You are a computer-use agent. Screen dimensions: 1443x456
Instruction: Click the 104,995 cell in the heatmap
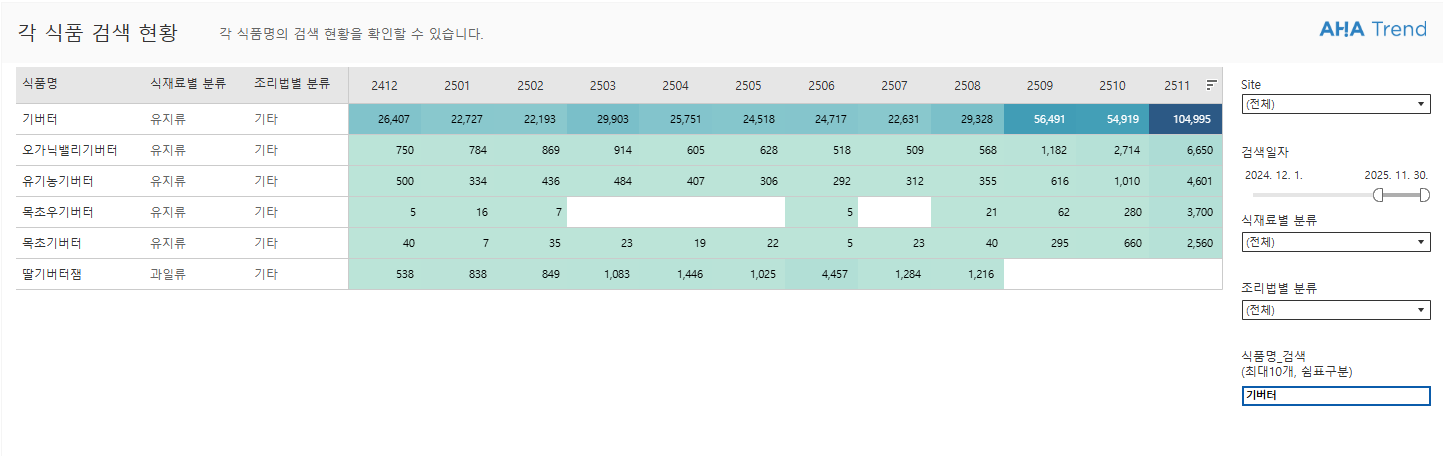[1186, 119]
